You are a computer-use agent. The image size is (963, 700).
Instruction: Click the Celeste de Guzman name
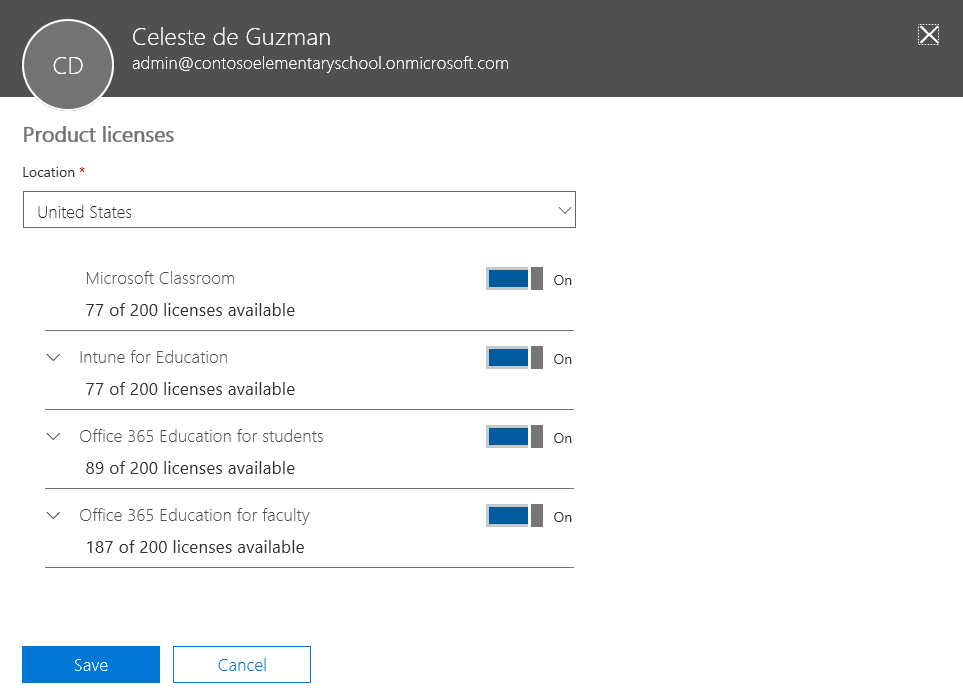(232, 37)
